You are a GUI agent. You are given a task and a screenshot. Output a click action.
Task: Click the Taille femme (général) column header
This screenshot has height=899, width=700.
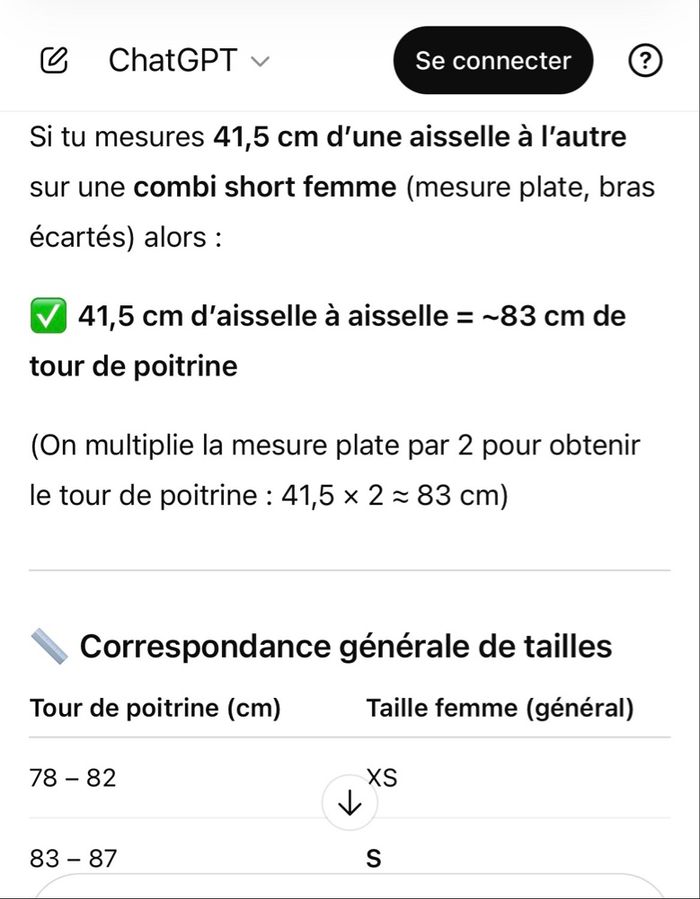500,709
